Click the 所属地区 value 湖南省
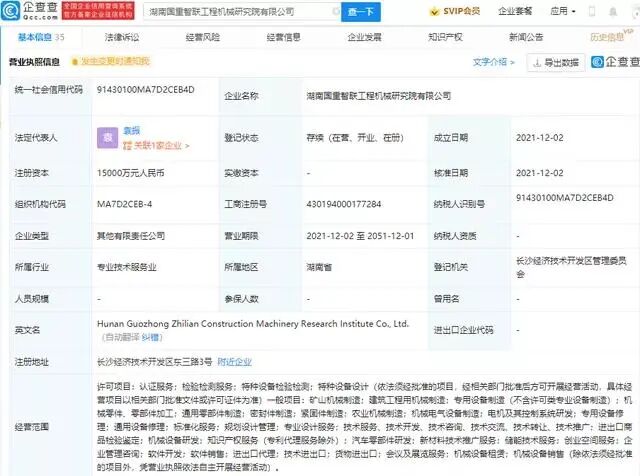The height and width of the screenshot is (476, 640). 319,267
